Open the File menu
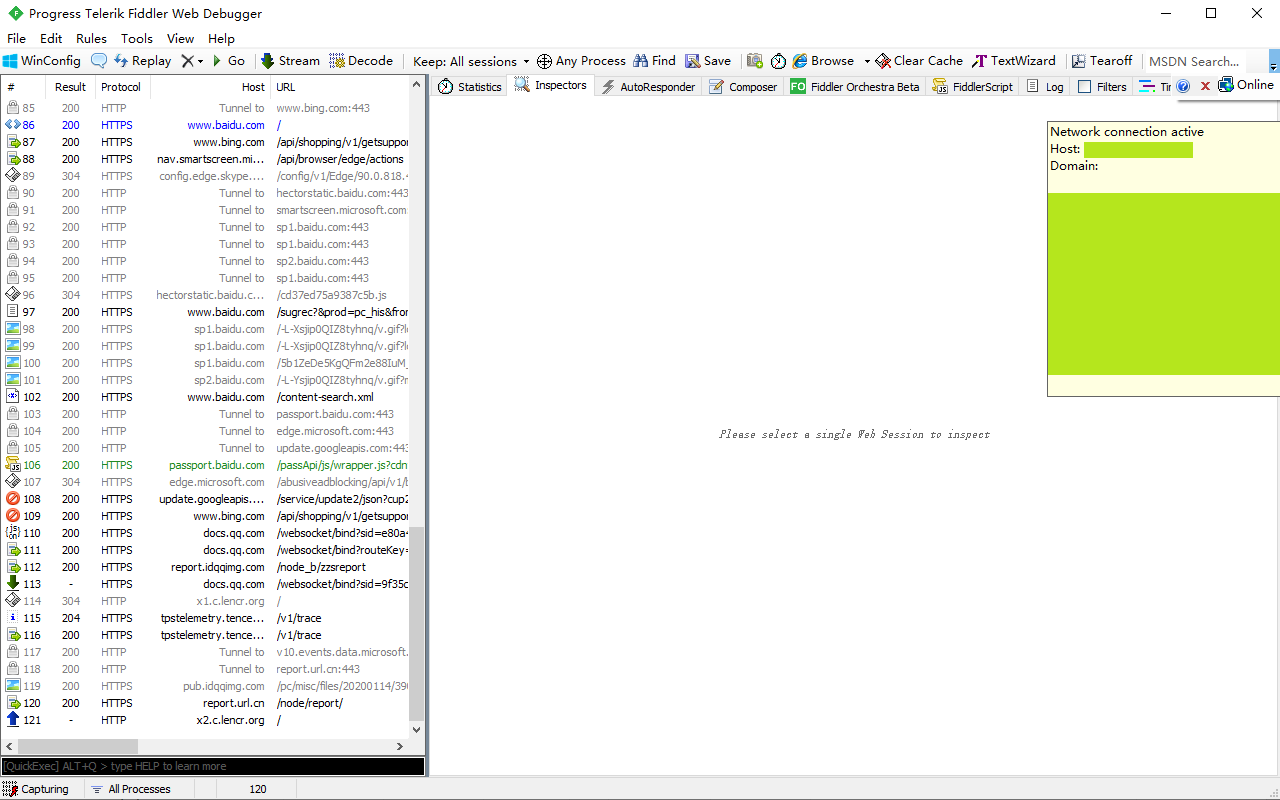The width and height of the screenshot is (1280, 800). pos(16,38)
